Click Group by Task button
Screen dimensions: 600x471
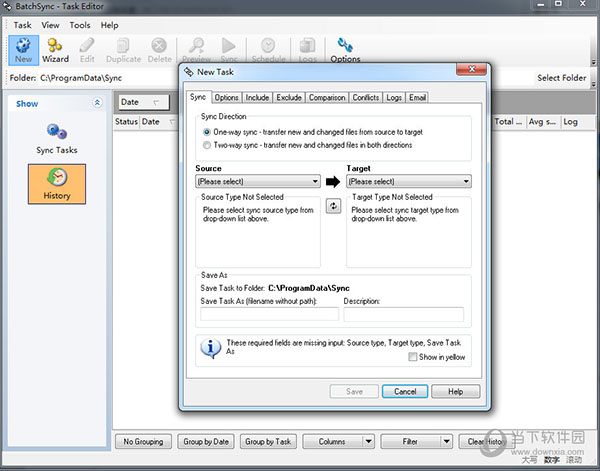pyautogui.click(x=268, y=442)
